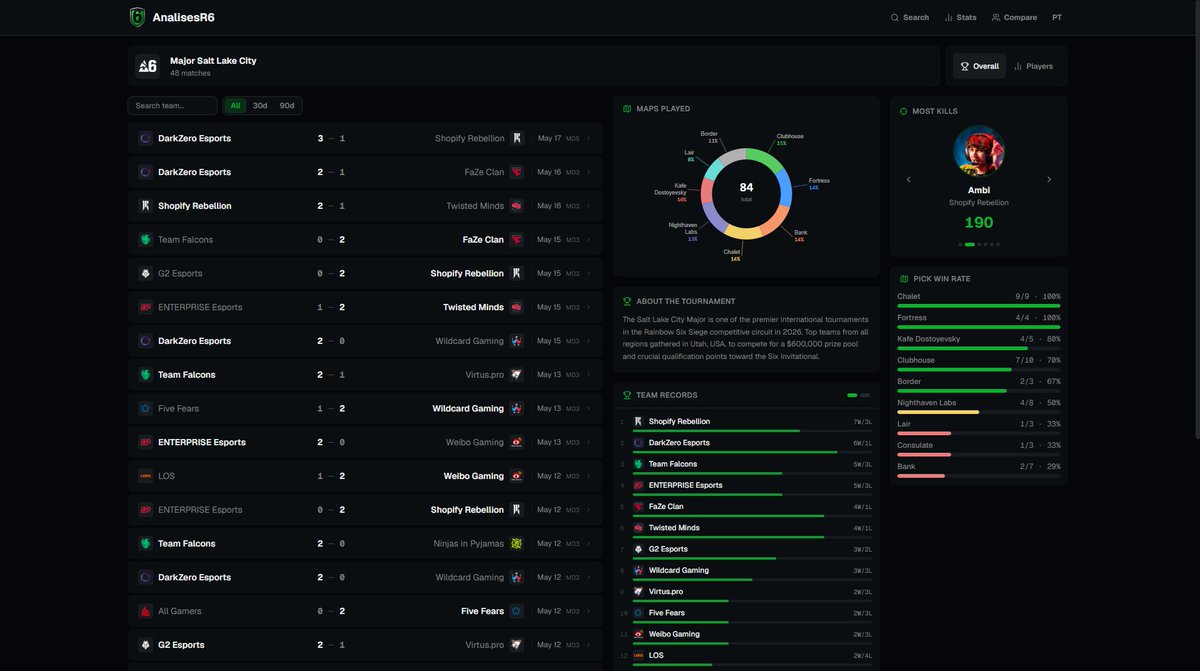The width and height of the screenshot is (1200, 671).
Task: Click Weibo Gaming logo in Team Records
Action: point(638,634)
